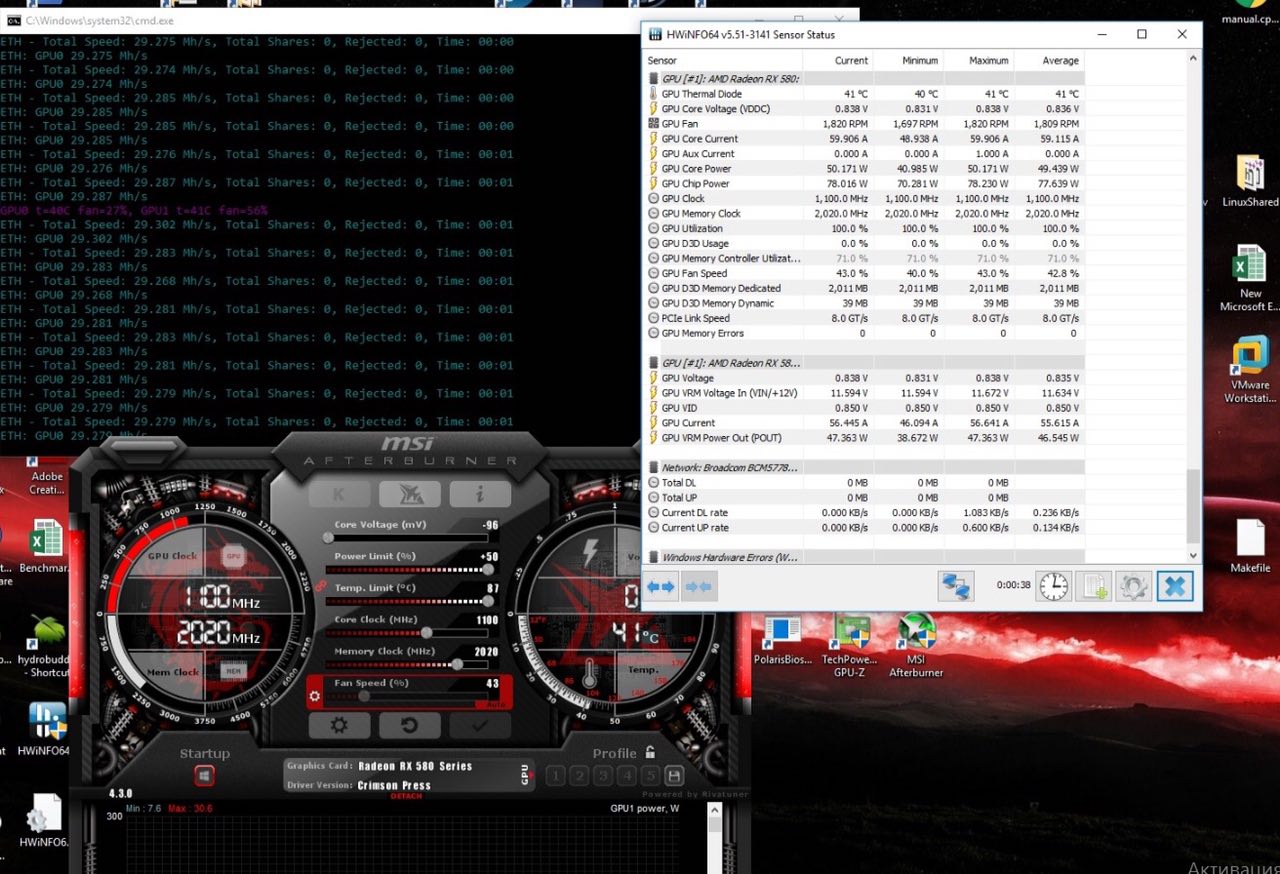Screen dimensions: 1280x874
Task: Open the LinuxShared archive desktop icon
Action: (x=1250, y=181)
